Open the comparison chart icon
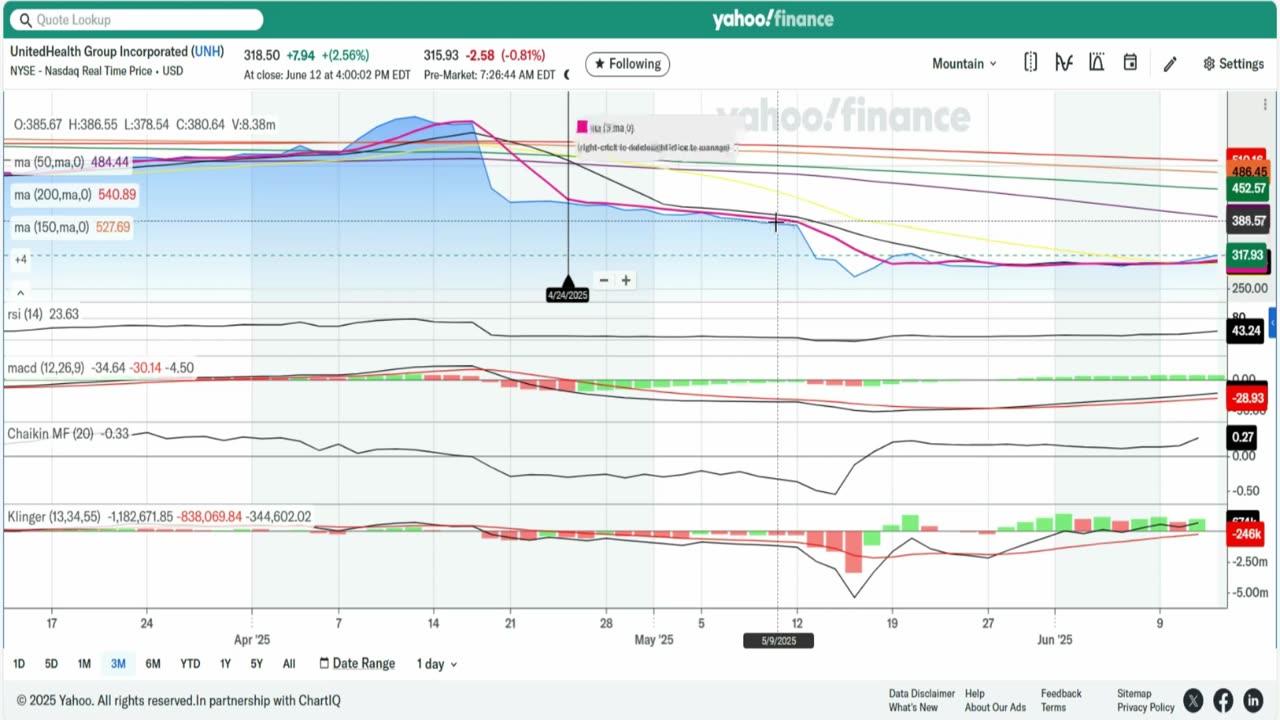This screenshot has width=1280, height=720. click(1096, 63)
